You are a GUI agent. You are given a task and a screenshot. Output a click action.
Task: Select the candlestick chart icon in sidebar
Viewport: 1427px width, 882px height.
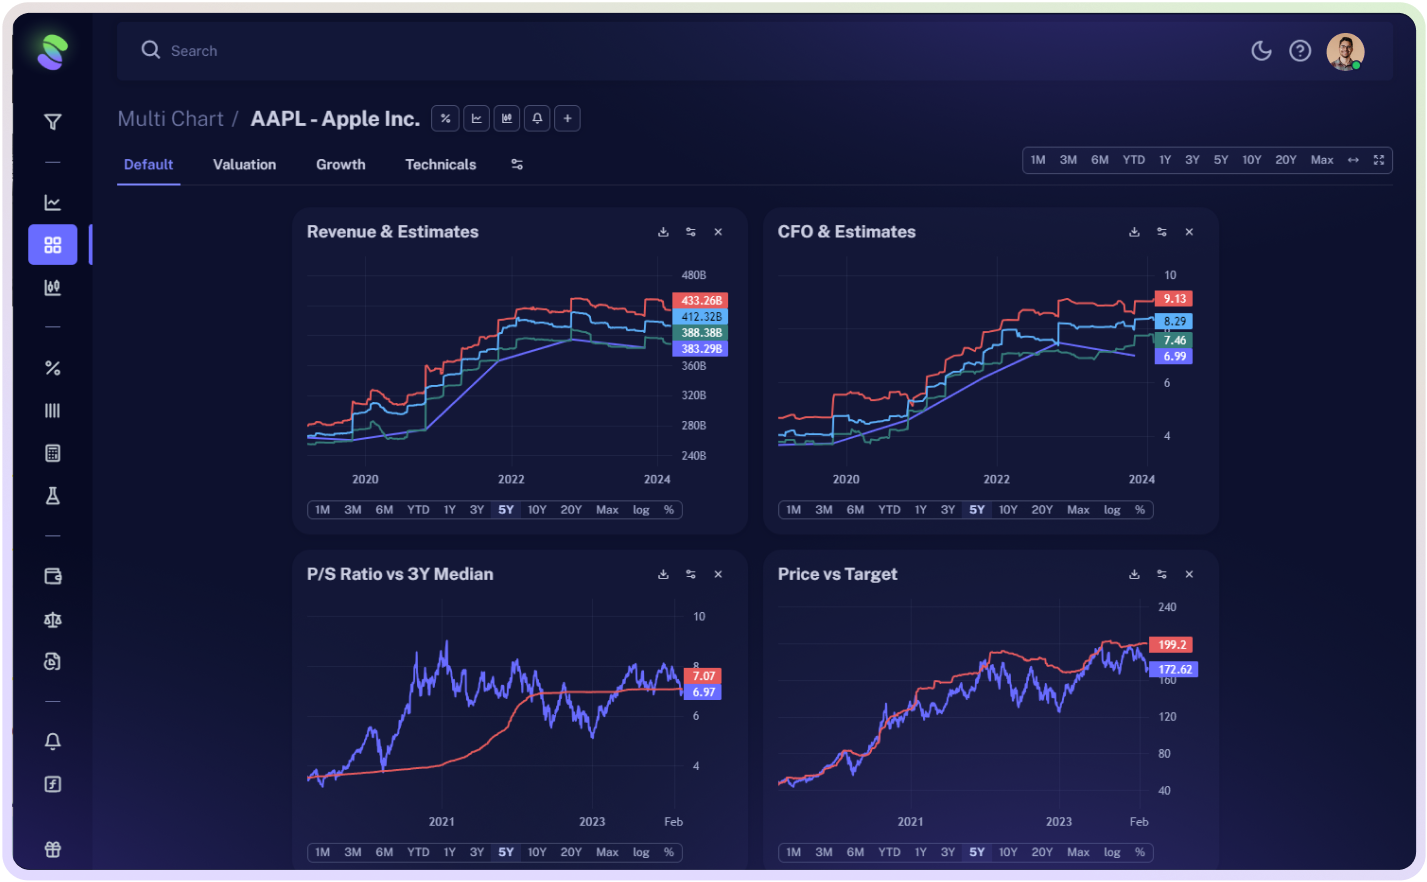click(x=52, y=287)
